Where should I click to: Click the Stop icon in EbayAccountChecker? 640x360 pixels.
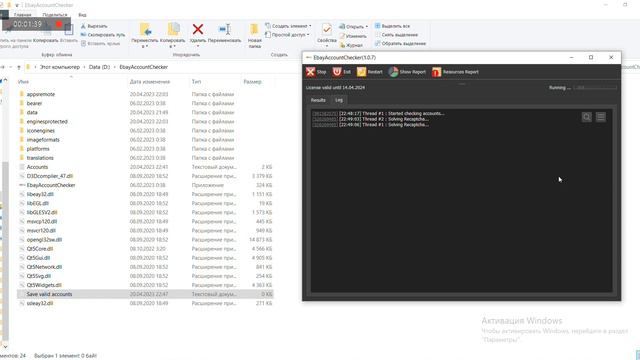coord(311,72)
